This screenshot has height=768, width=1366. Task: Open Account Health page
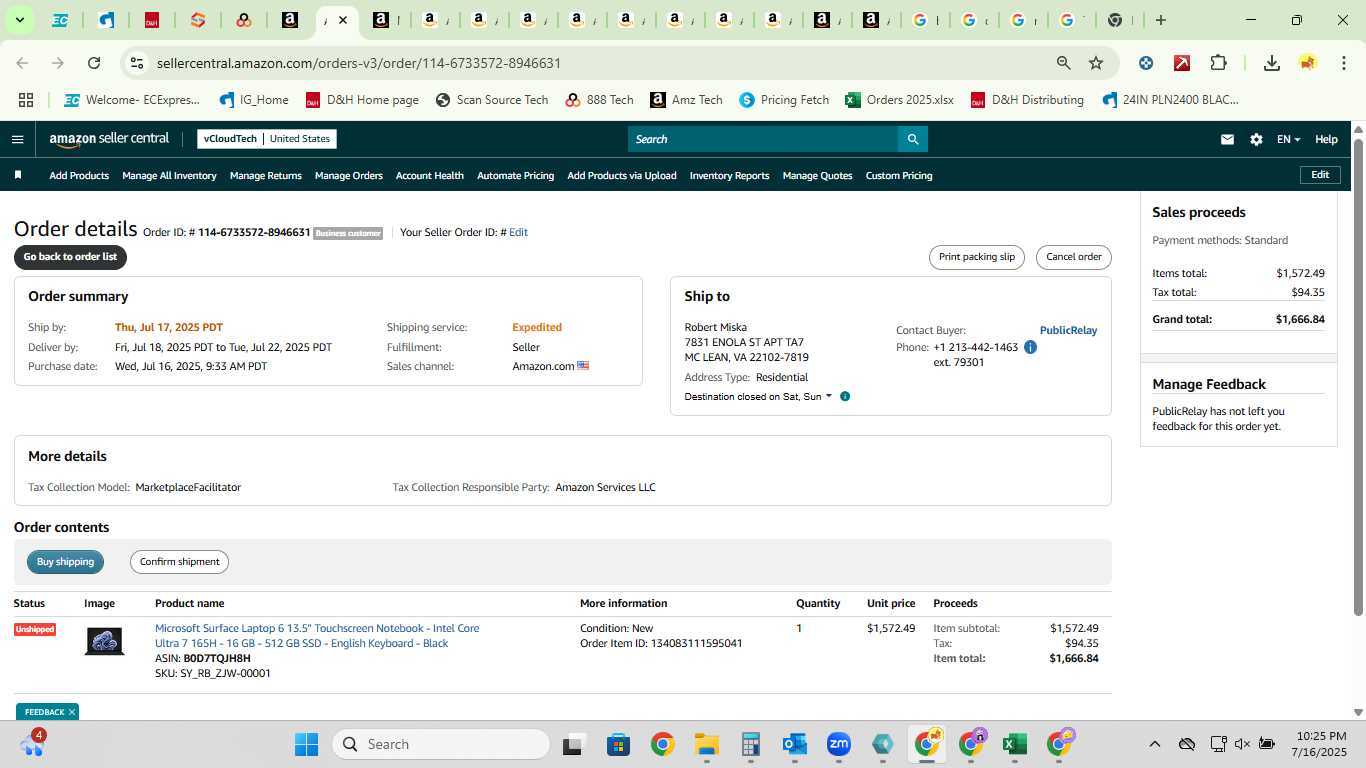(x=430, y=175)
